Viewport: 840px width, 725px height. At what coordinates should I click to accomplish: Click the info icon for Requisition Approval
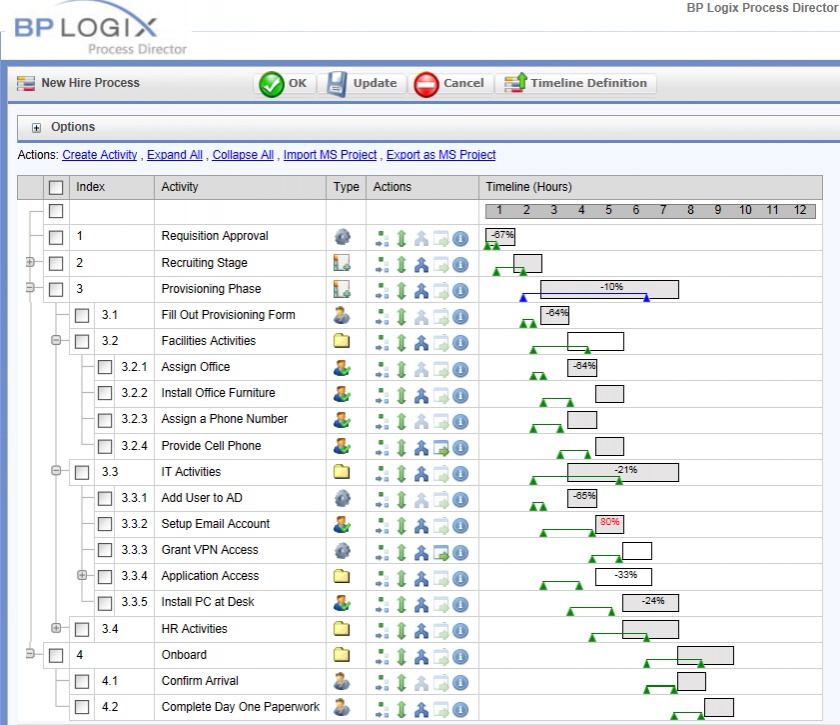coord(460,238)
